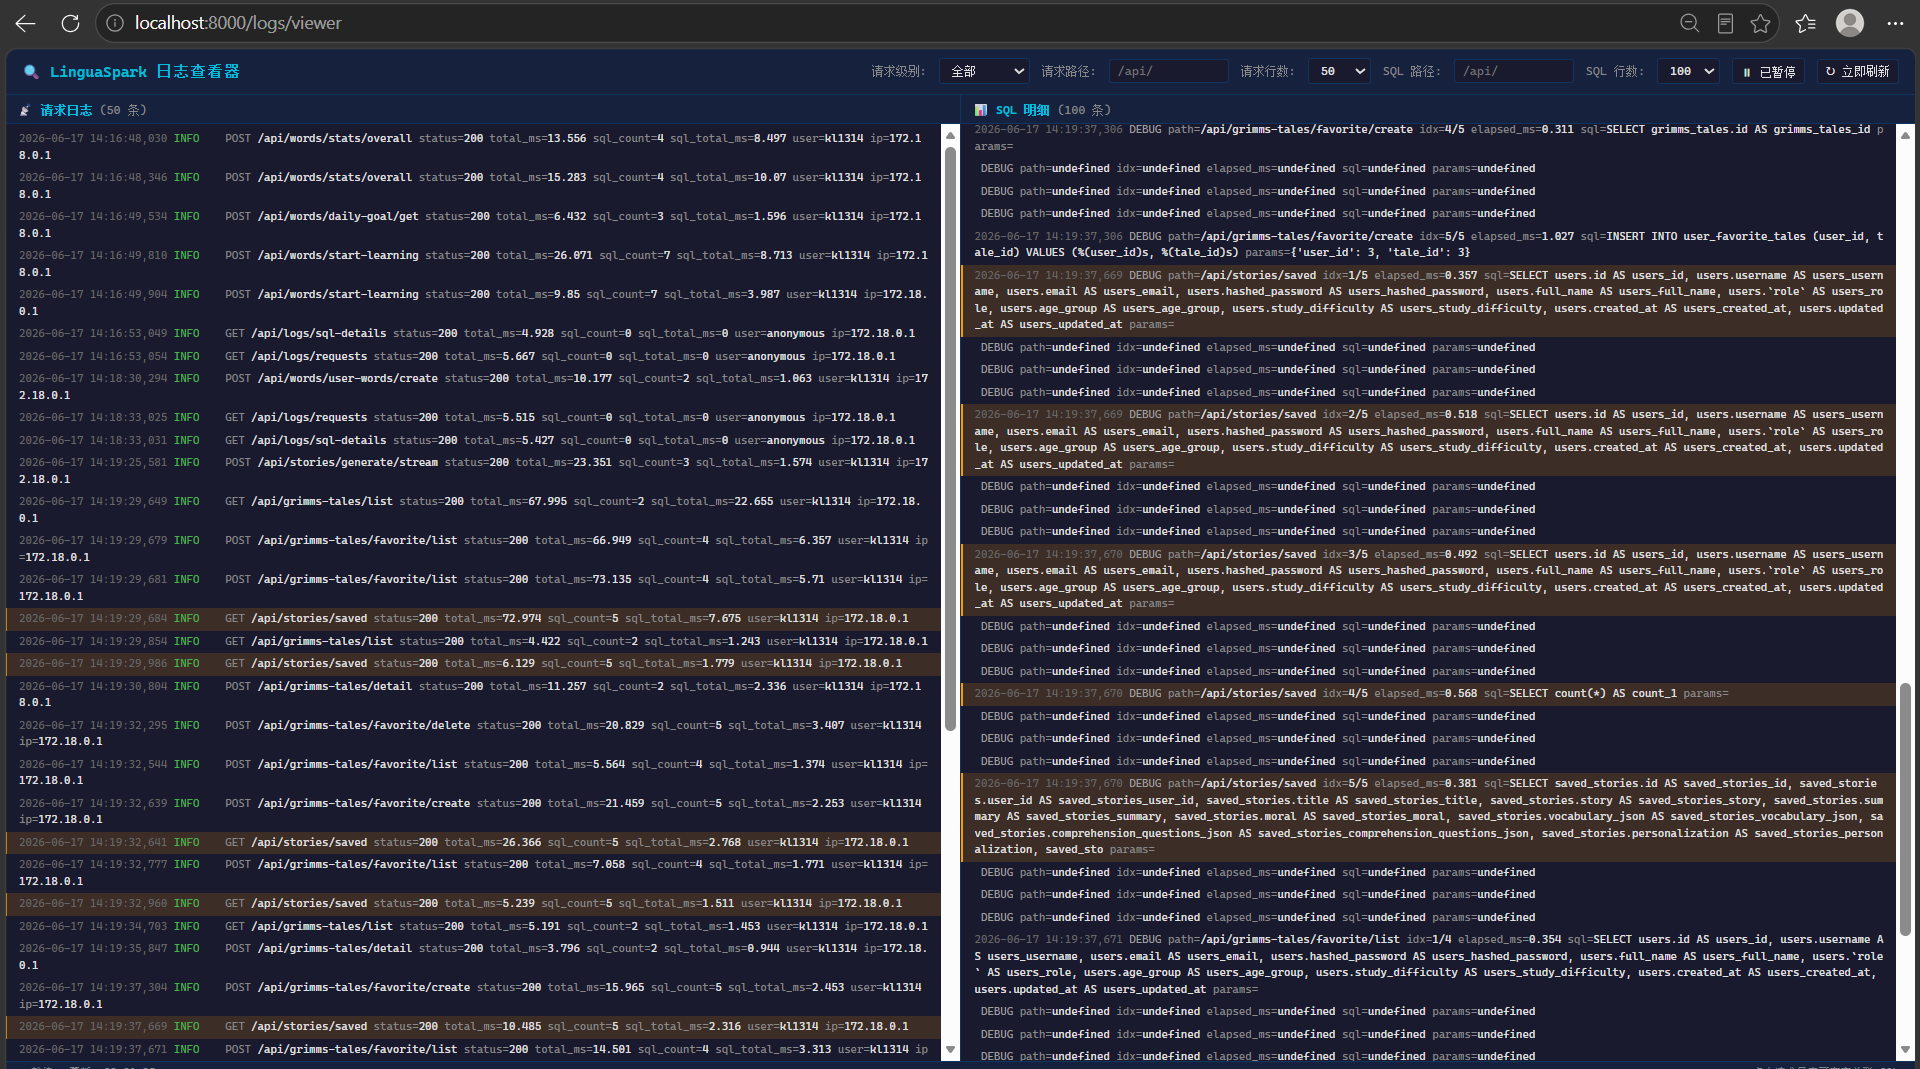Screen dimensions: 1920x1069
Task: Click the 请求日志 (50 条) header
Action: 93,110
